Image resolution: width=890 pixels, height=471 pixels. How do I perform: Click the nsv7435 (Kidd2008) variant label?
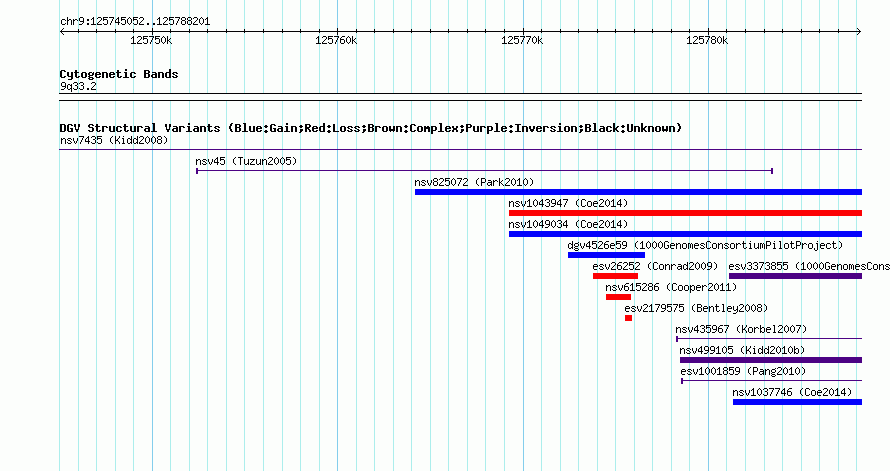(114, 140)
